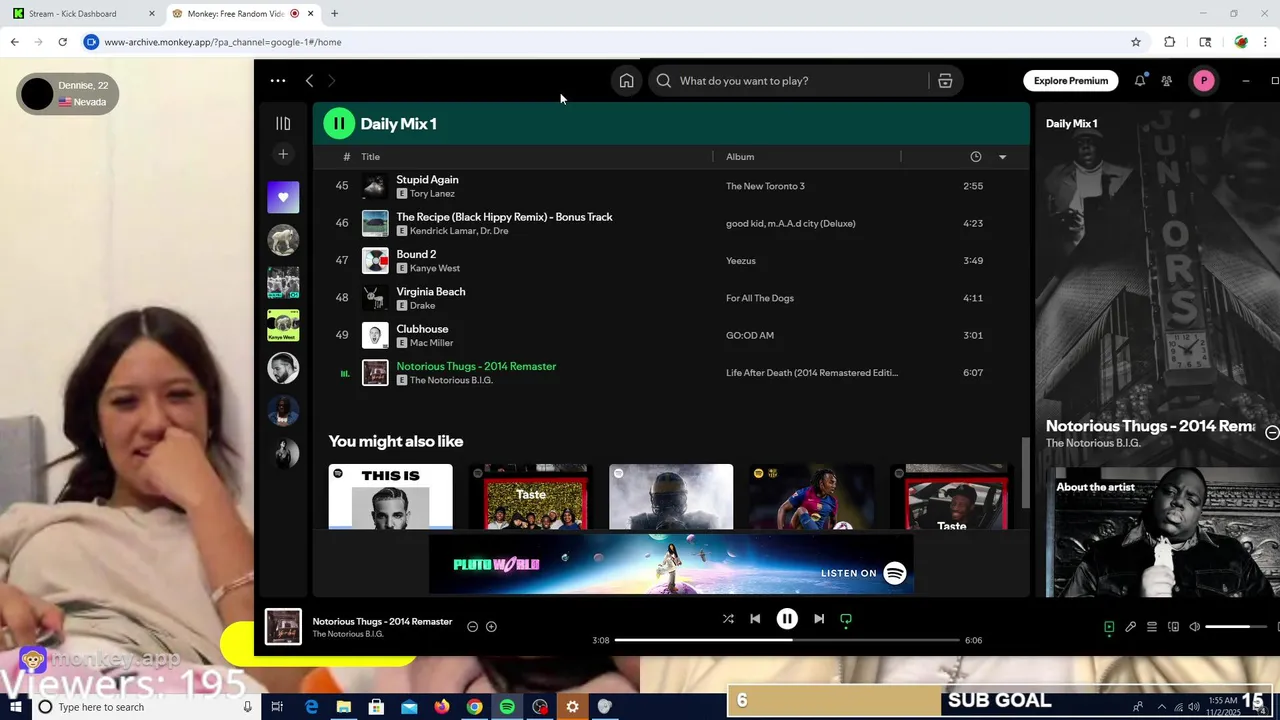Add current song to Liked Songs plus icon
The image size is (1280, 720).
click(491, 627)
